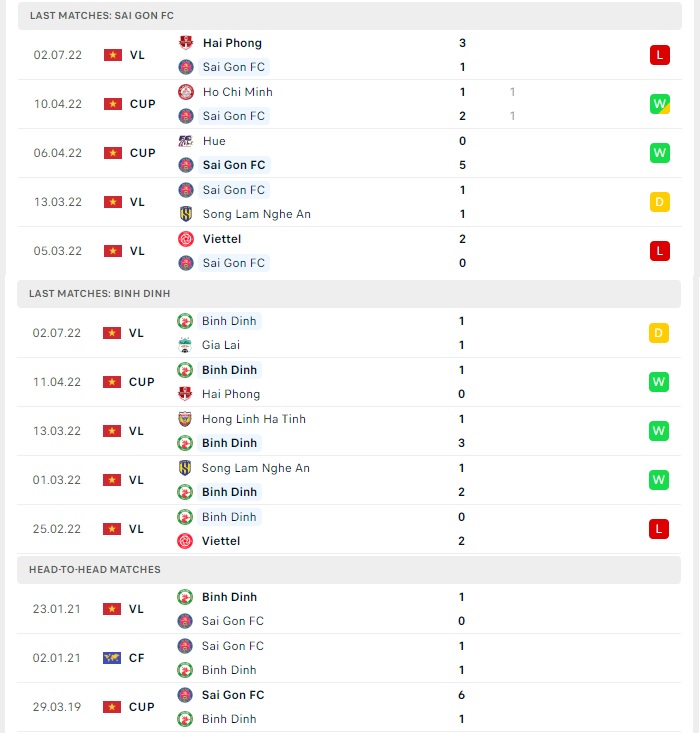The image size is (700, 733).
Task: Click the Song Lam Nghe An crest on 13.03.22
Action: [x=186, y=214]
